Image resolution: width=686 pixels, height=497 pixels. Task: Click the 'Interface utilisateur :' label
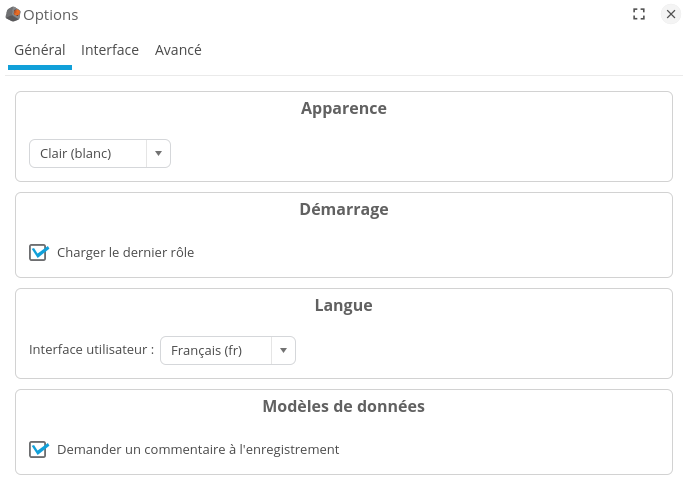[x=91, y=351]
